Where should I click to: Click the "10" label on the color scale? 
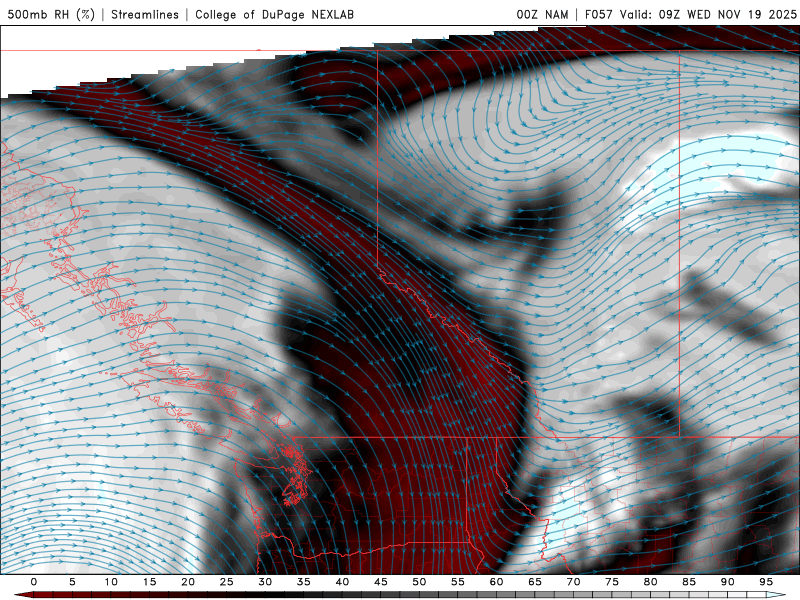coord(111,582)
